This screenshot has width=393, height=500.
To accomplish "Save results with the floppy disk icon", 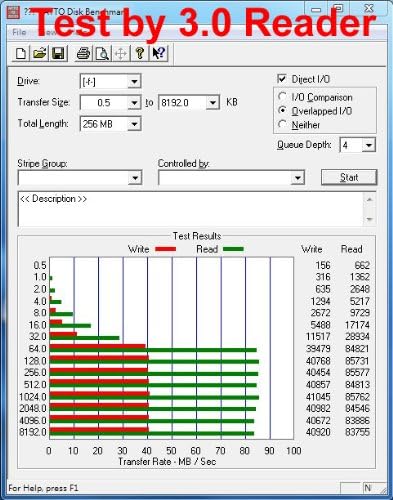I will point(58,53).
